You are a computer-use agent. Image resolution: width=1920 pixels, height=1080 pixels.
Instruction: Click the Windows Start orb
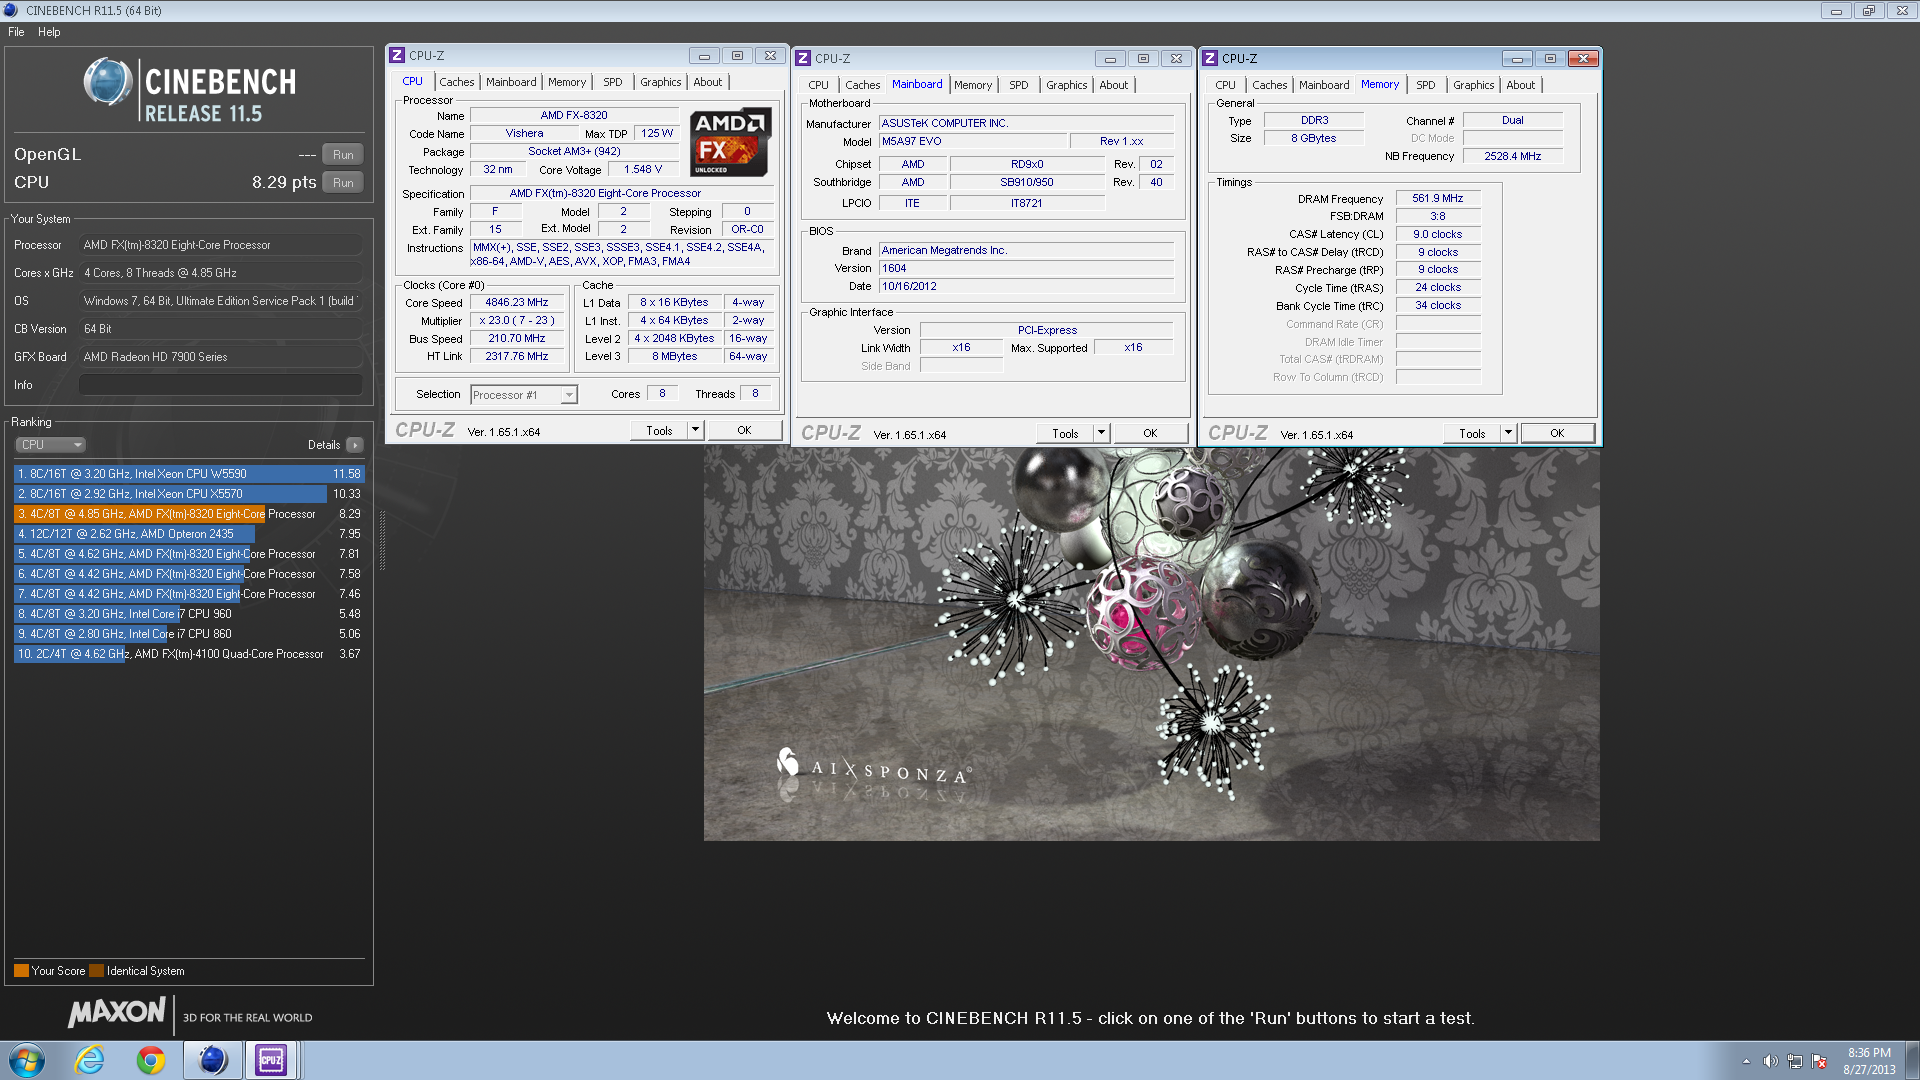pyautogui.click(x=27, y=1060)
